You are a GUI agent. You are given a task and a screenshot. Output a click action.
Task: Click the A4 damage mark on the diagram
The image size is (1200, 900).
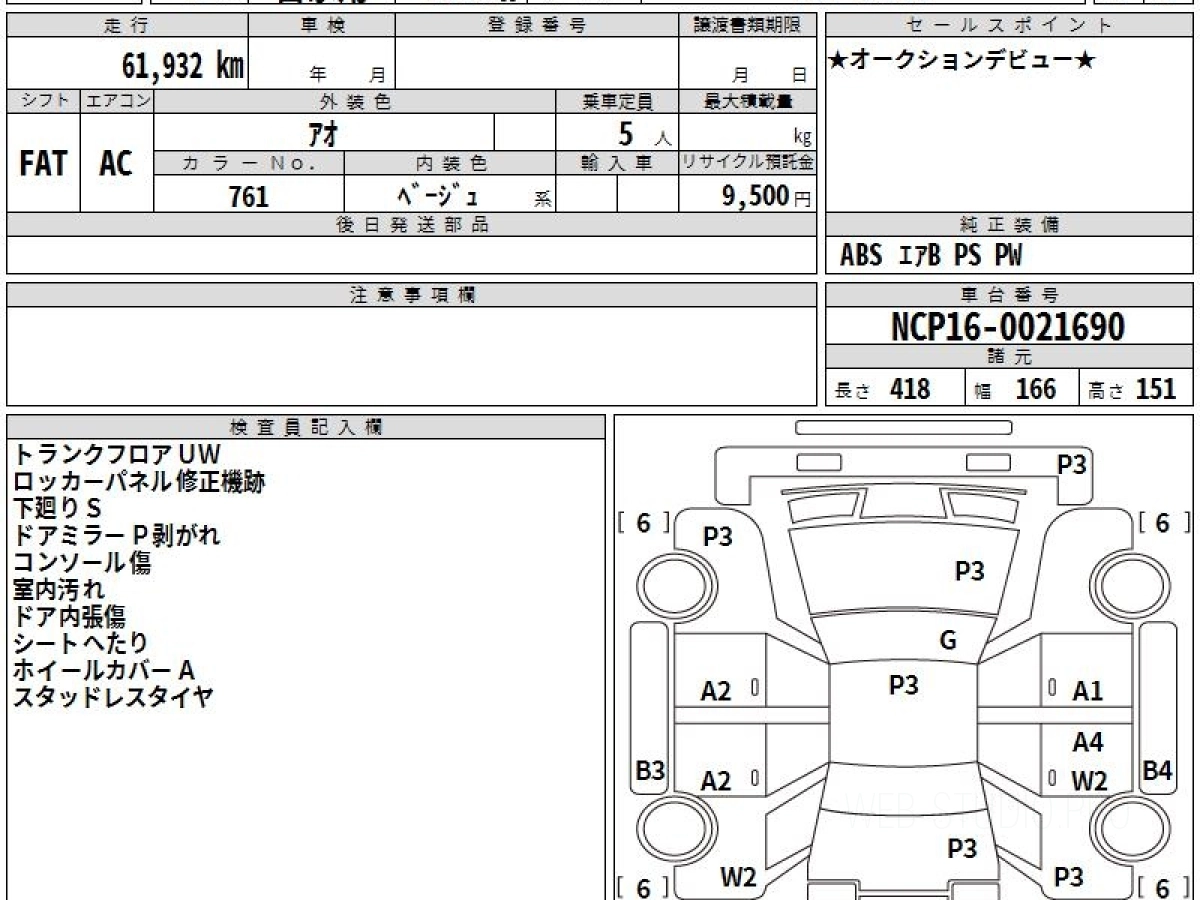[x=1087, y=743]
